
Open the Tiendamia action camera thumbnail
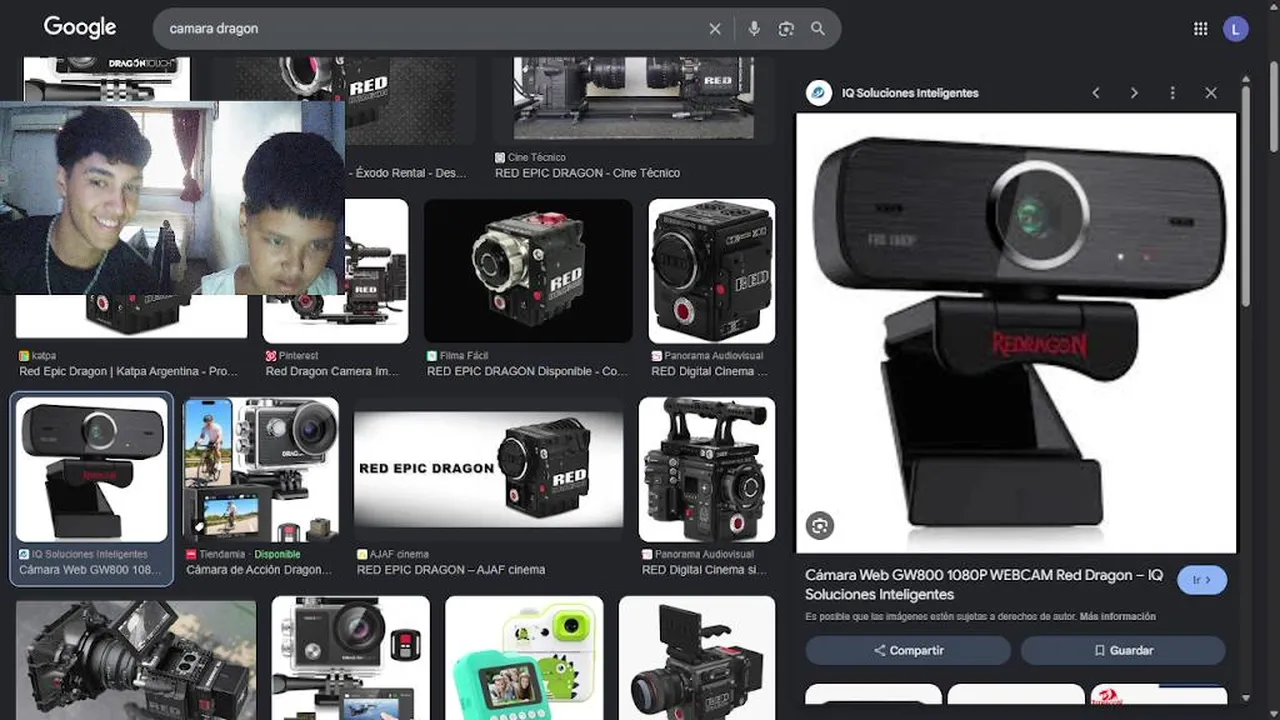(x=261, y=469)
